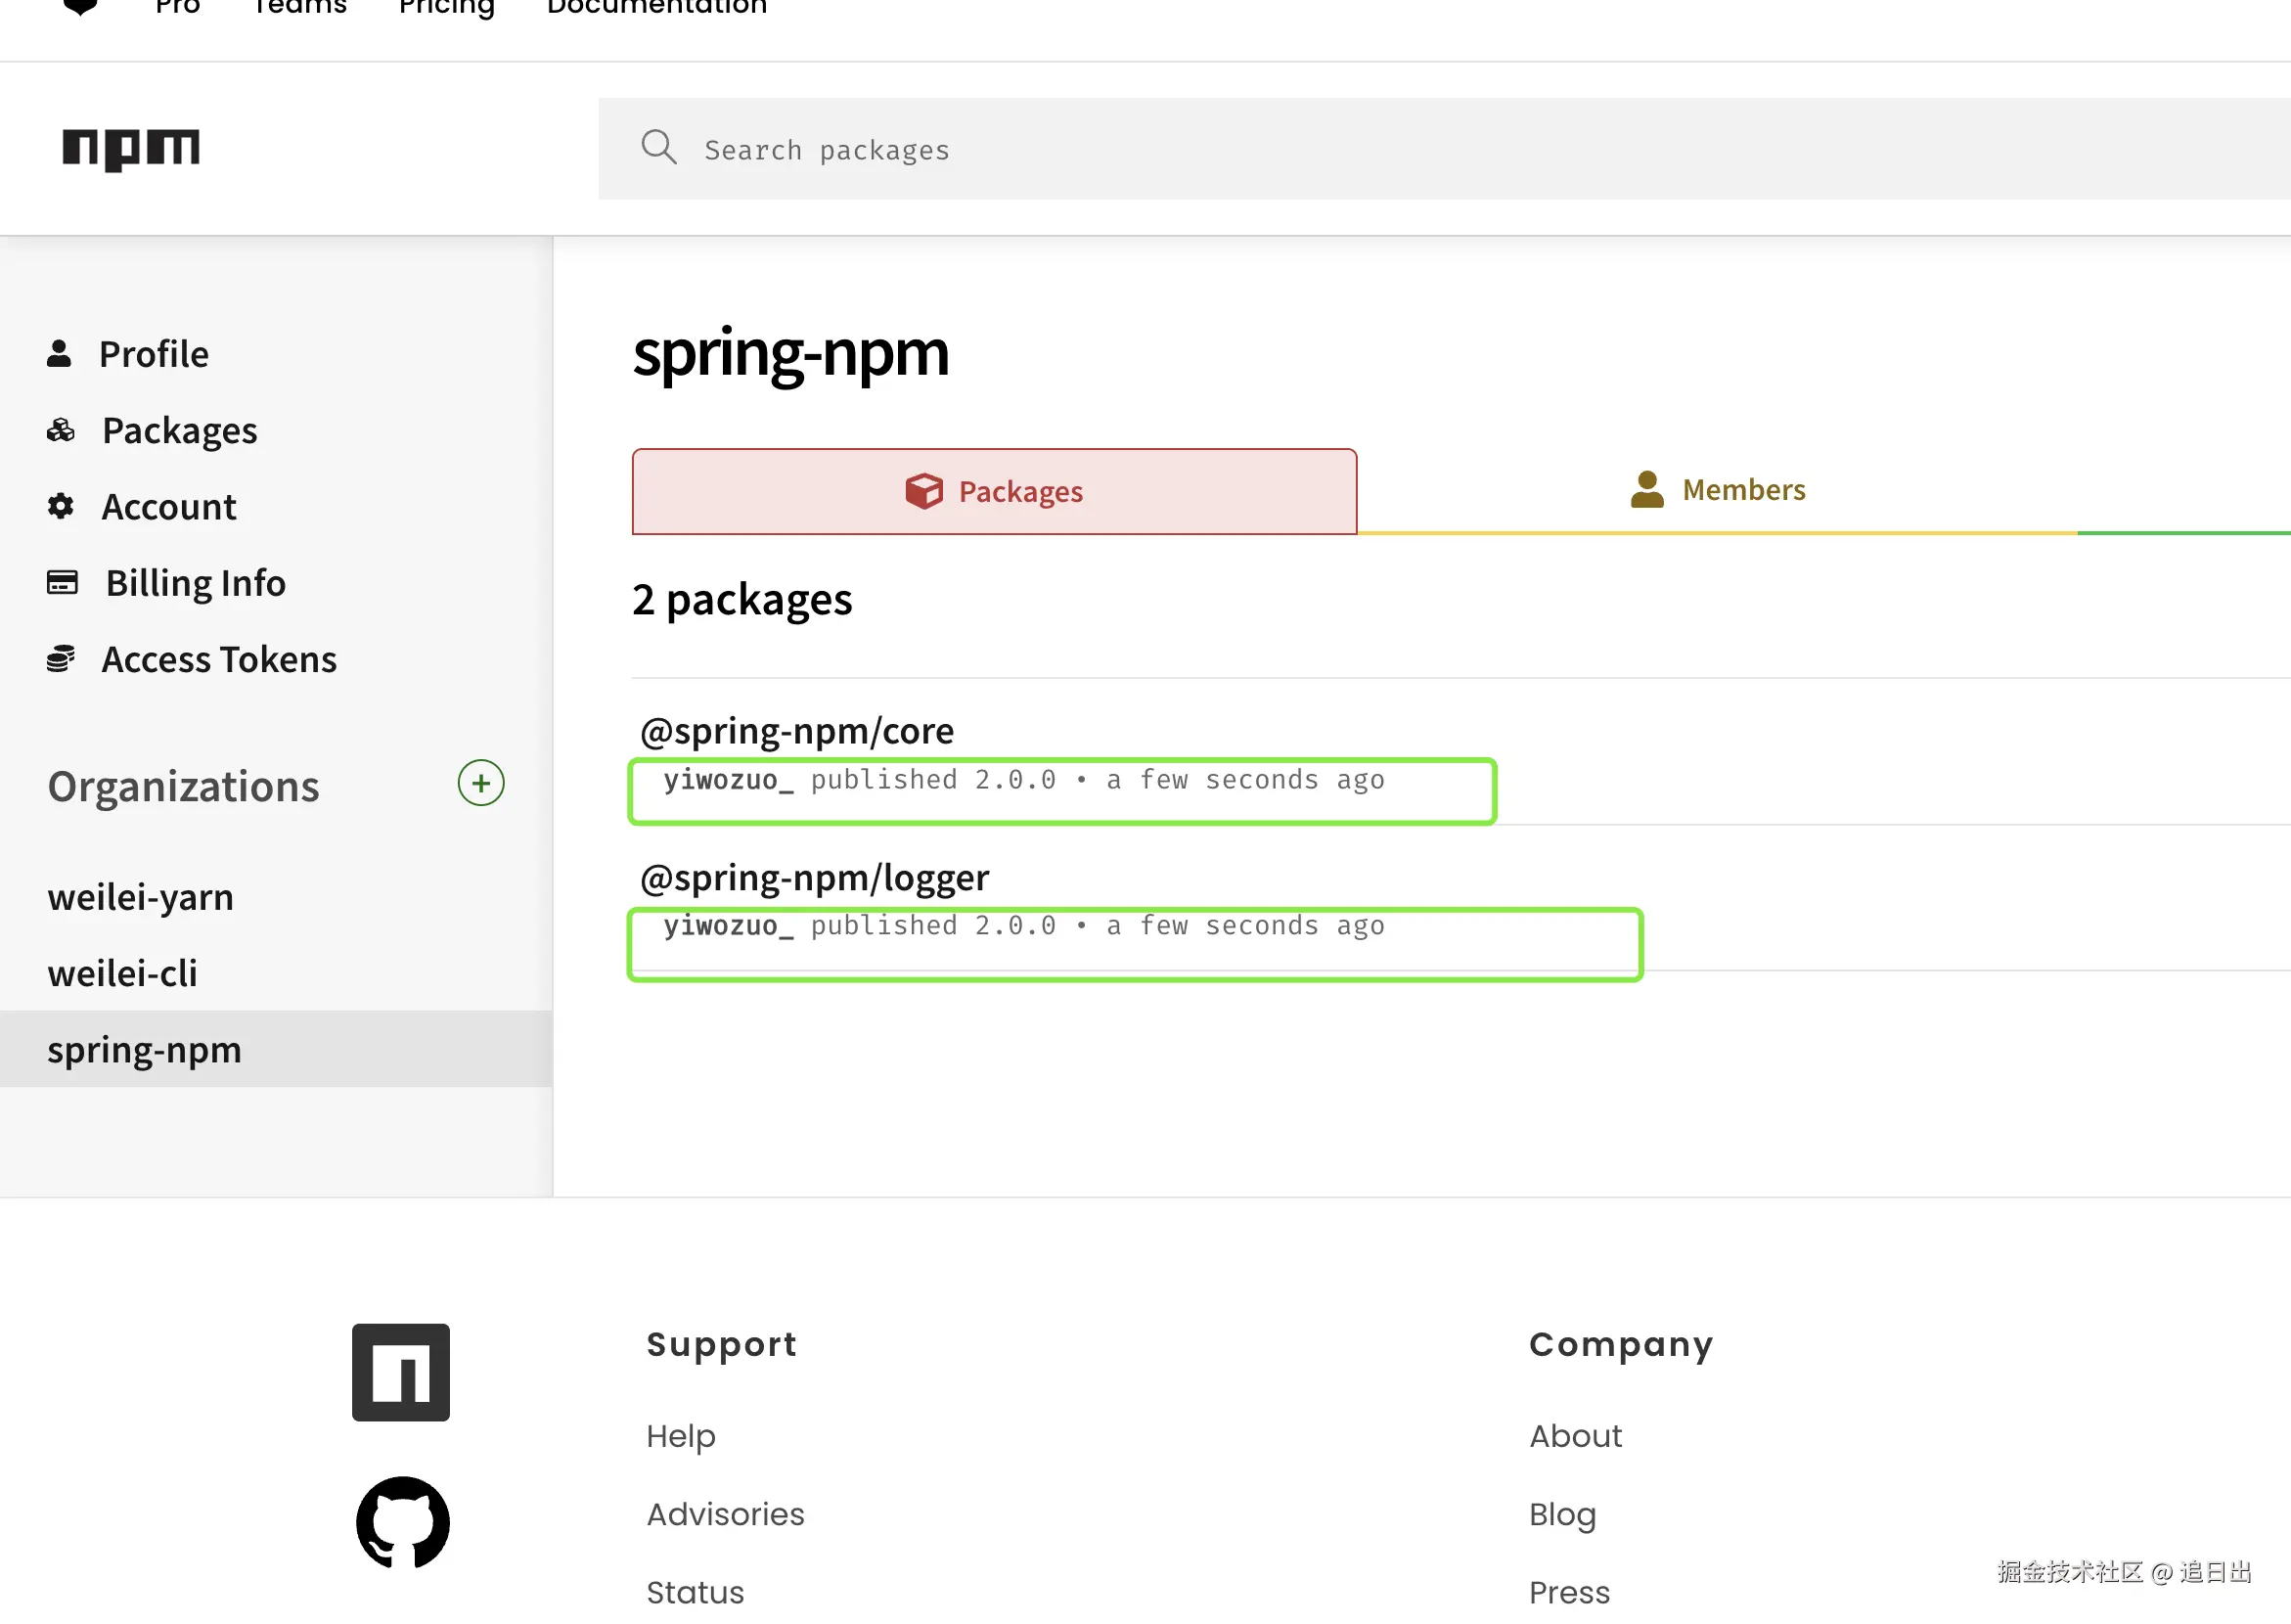Open Access Tokens in the sidebar
The width and height of the screenshot is (2291, 1624).
(219, 659)
